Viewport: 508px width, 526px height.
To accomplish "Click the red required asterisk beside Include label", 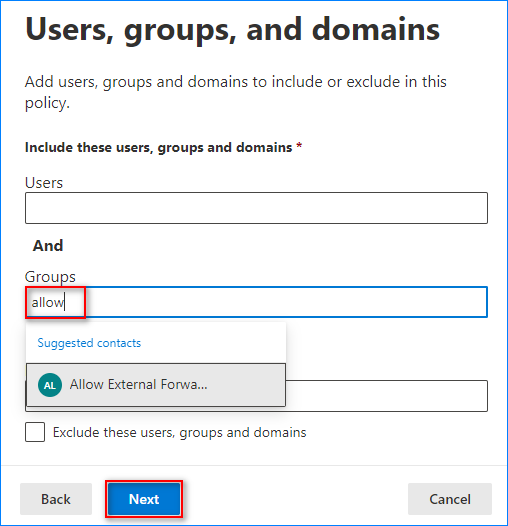I will click(x=299, y=146).
